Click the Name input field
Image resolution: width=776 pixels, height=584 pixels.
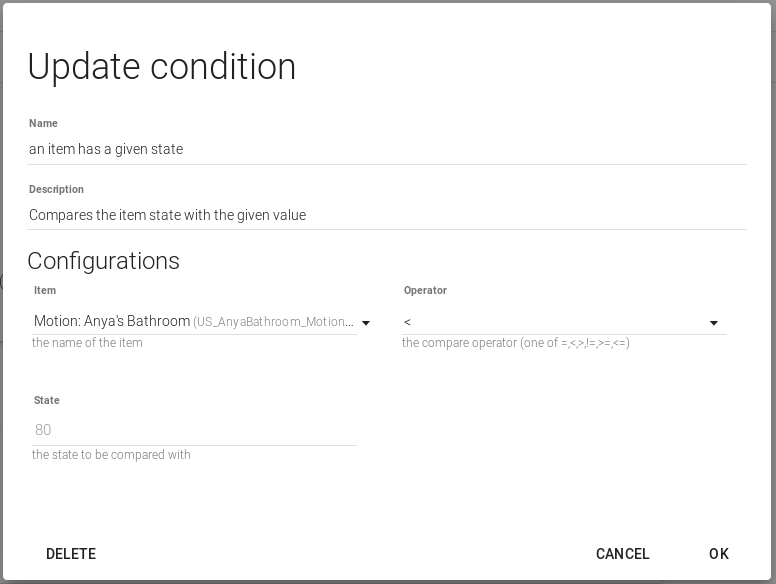tap(387, 149)
